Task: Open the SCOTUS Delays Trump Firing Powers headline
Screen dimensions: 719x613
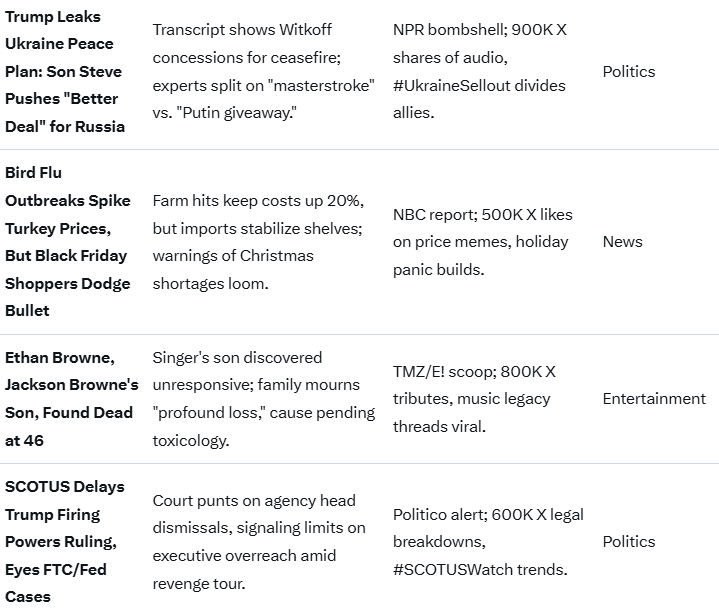Action: 65,541
